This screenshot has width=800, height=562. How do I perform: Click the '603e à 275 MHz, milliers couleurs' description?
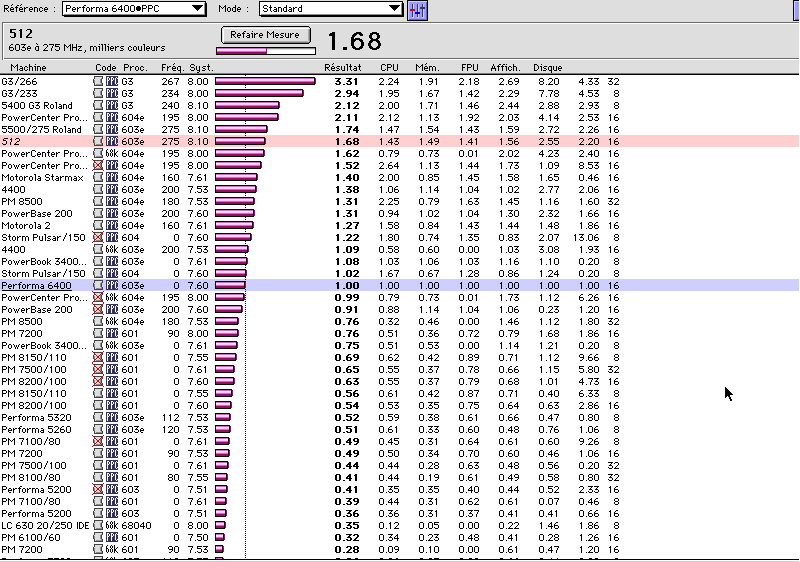pos(87,47)
